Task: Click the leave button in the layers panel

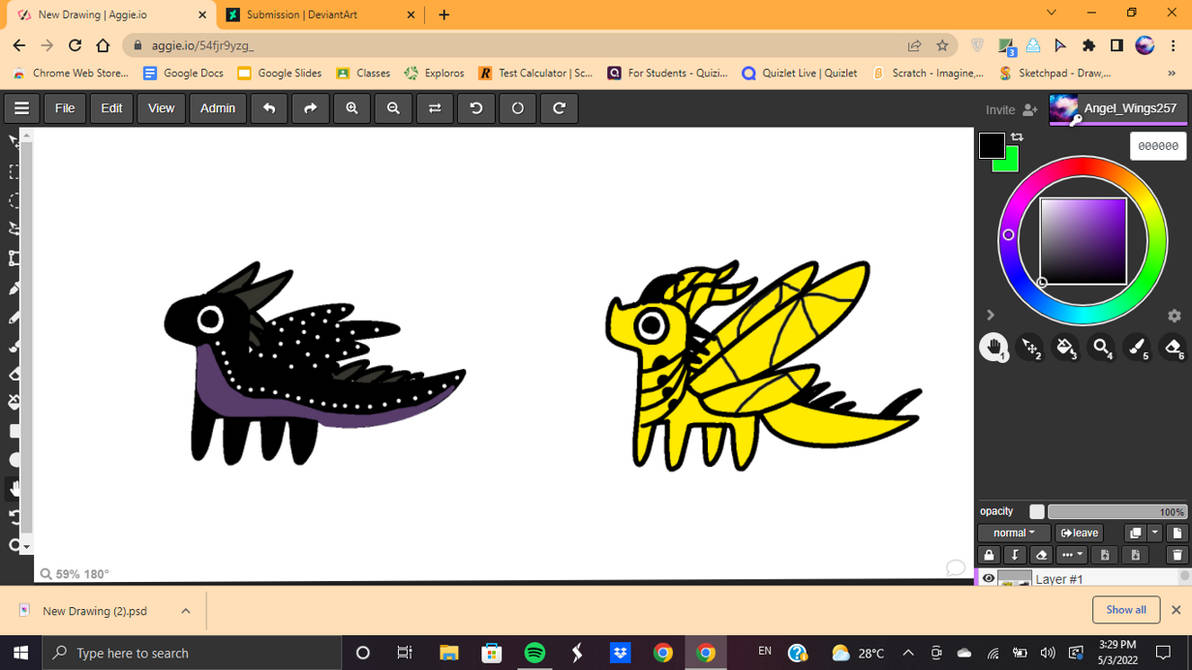Action: pyautogui.click(x=1079, y=532)
